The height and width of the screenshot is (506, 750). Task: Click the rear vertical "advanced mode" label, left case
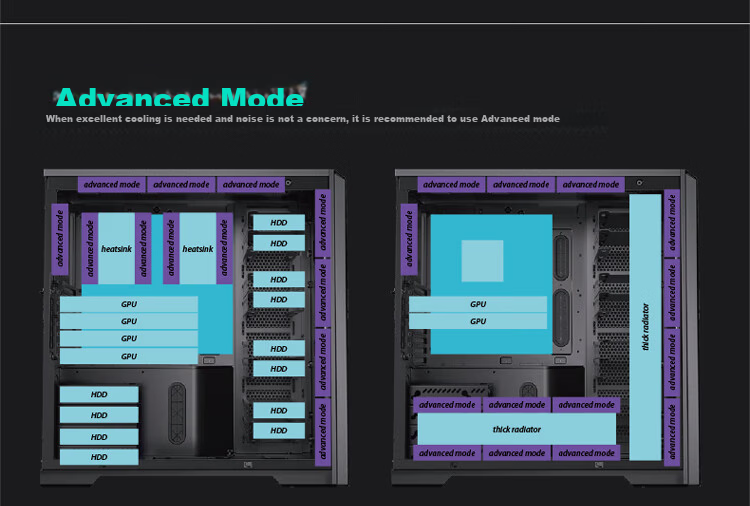pos(60,239)
